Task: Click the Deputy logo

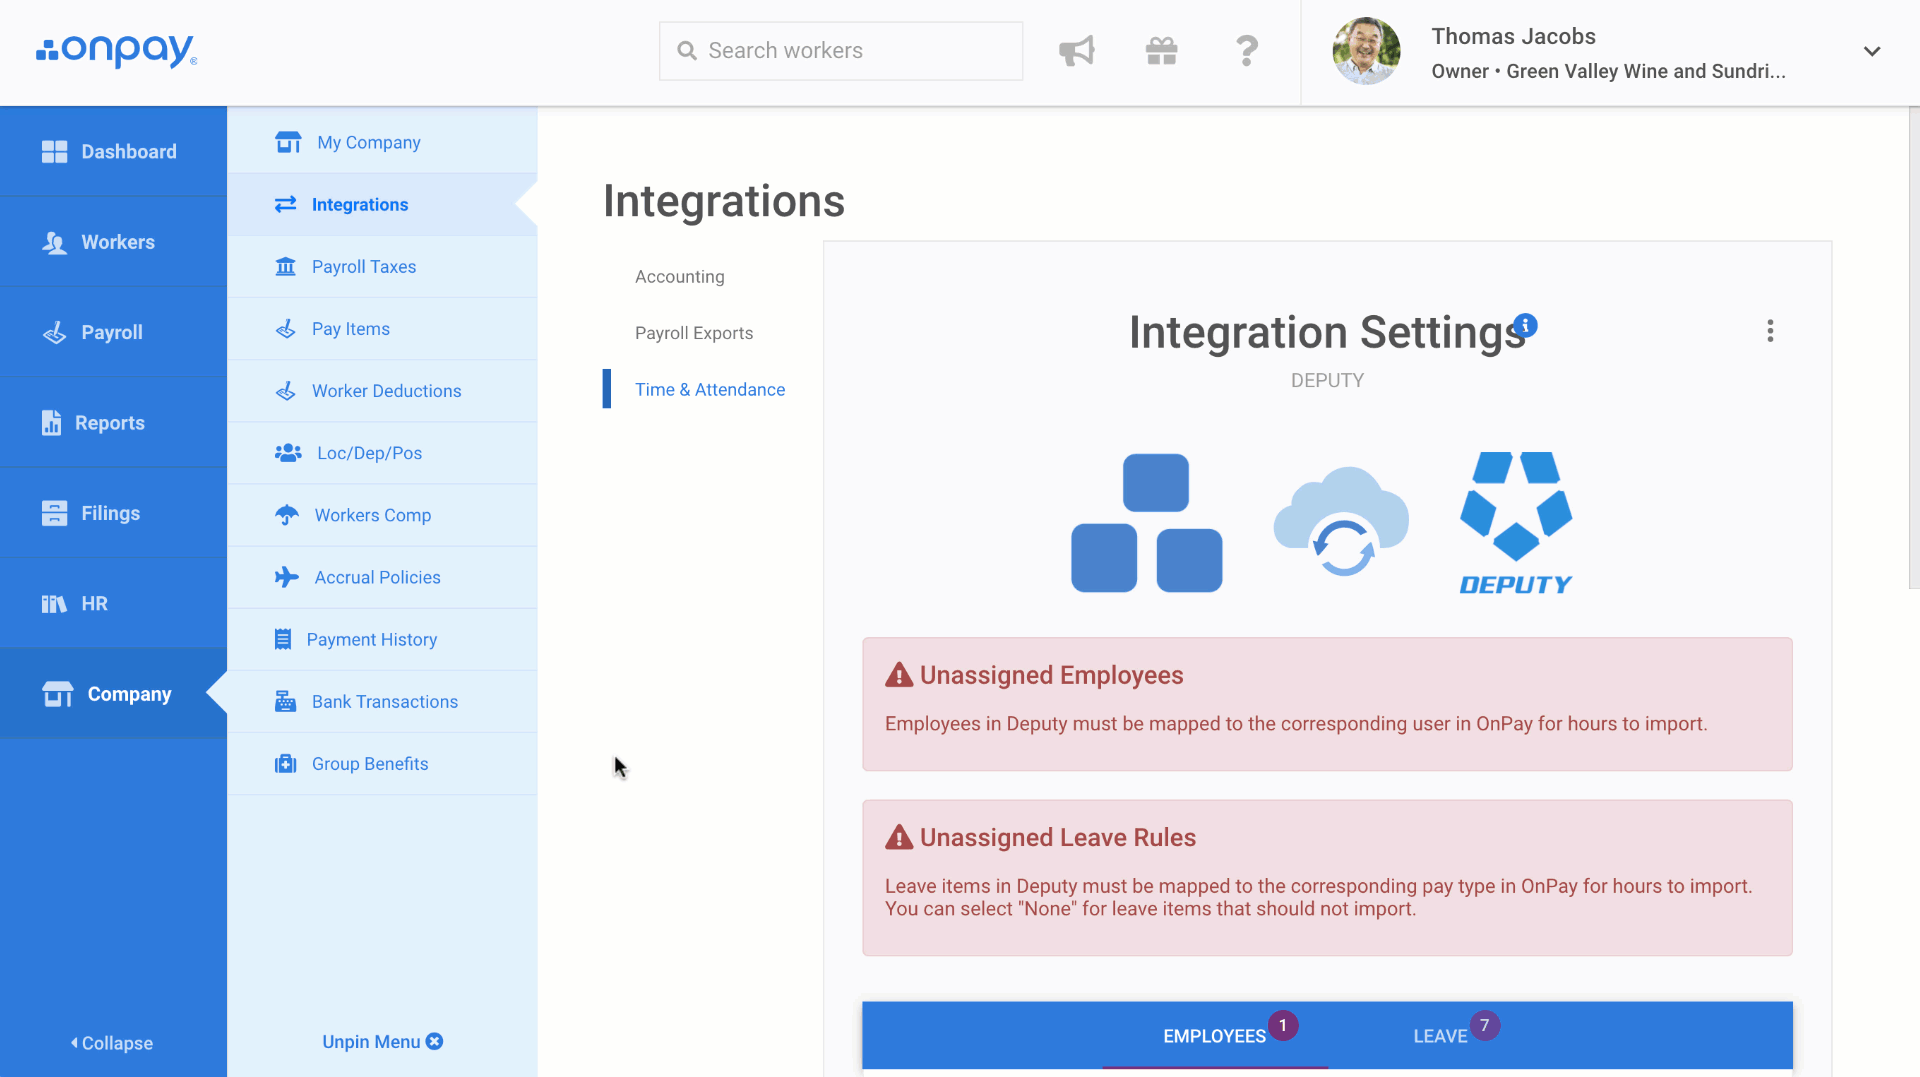Action: point(1516,523)
